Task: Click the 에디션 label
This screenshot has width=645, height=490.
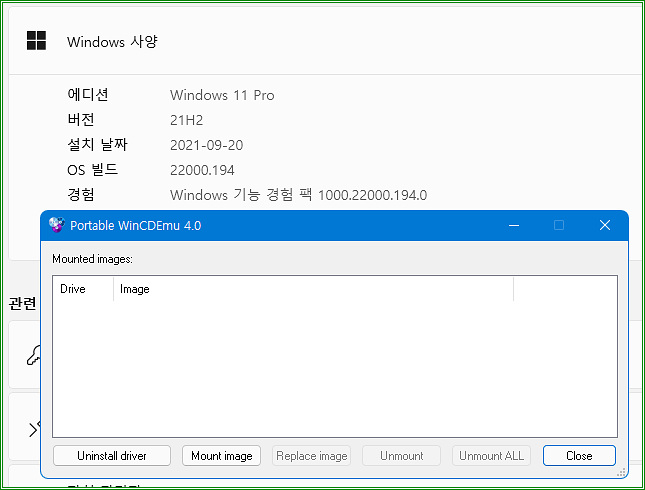Action: pos(88,95)
